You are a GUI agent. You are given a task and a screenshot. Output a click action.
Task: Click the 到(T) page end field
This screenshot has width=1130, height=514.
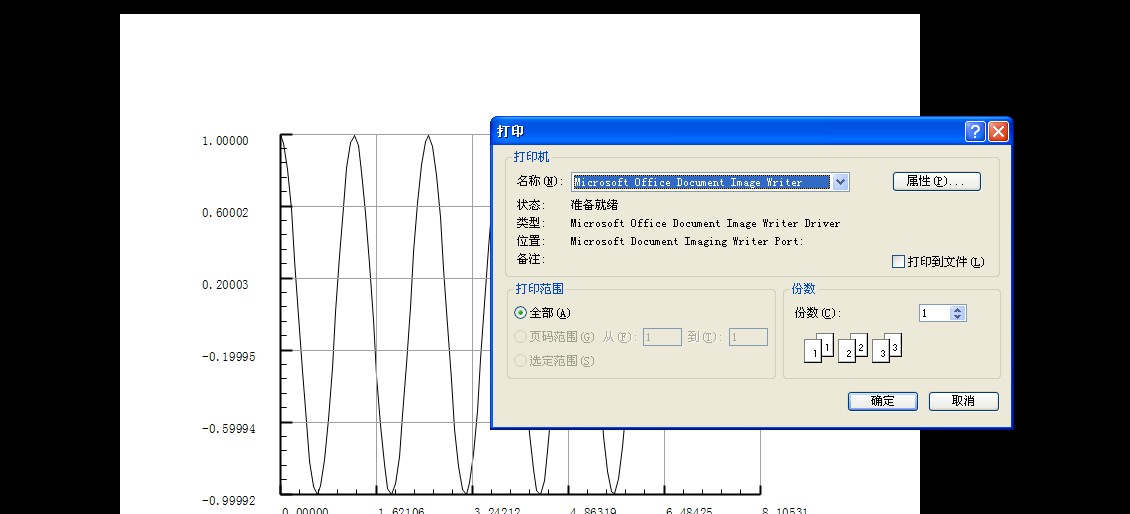(x=748, y=337)
